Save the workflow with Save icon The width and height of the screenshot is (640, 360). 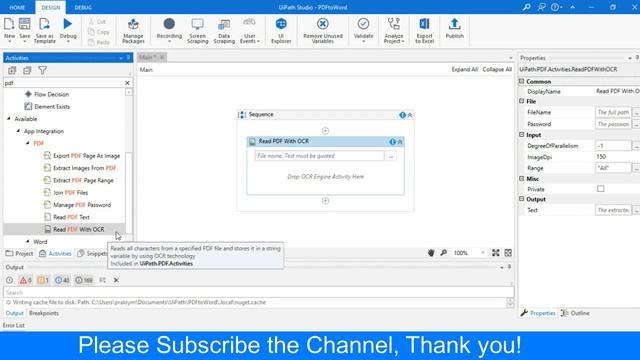coord(24,24)
